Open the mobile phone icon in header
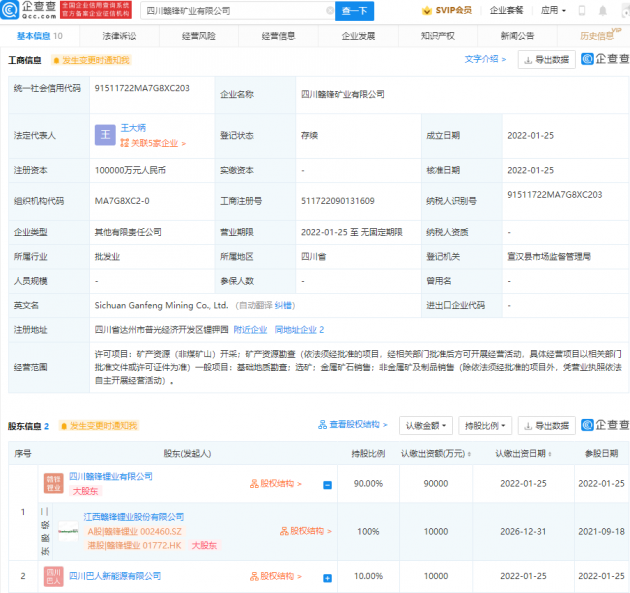This screenshot has height=593, width=630. tap(582, 11)
